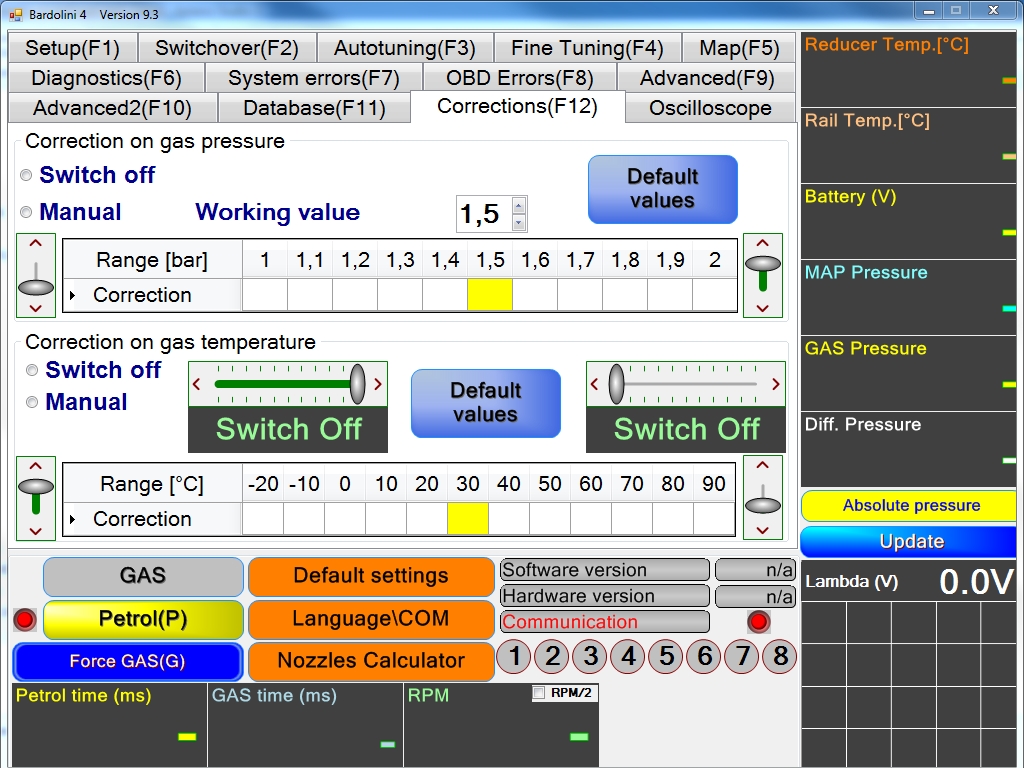Expand the gas pressure Correction row arrow

tap(72, 296)
